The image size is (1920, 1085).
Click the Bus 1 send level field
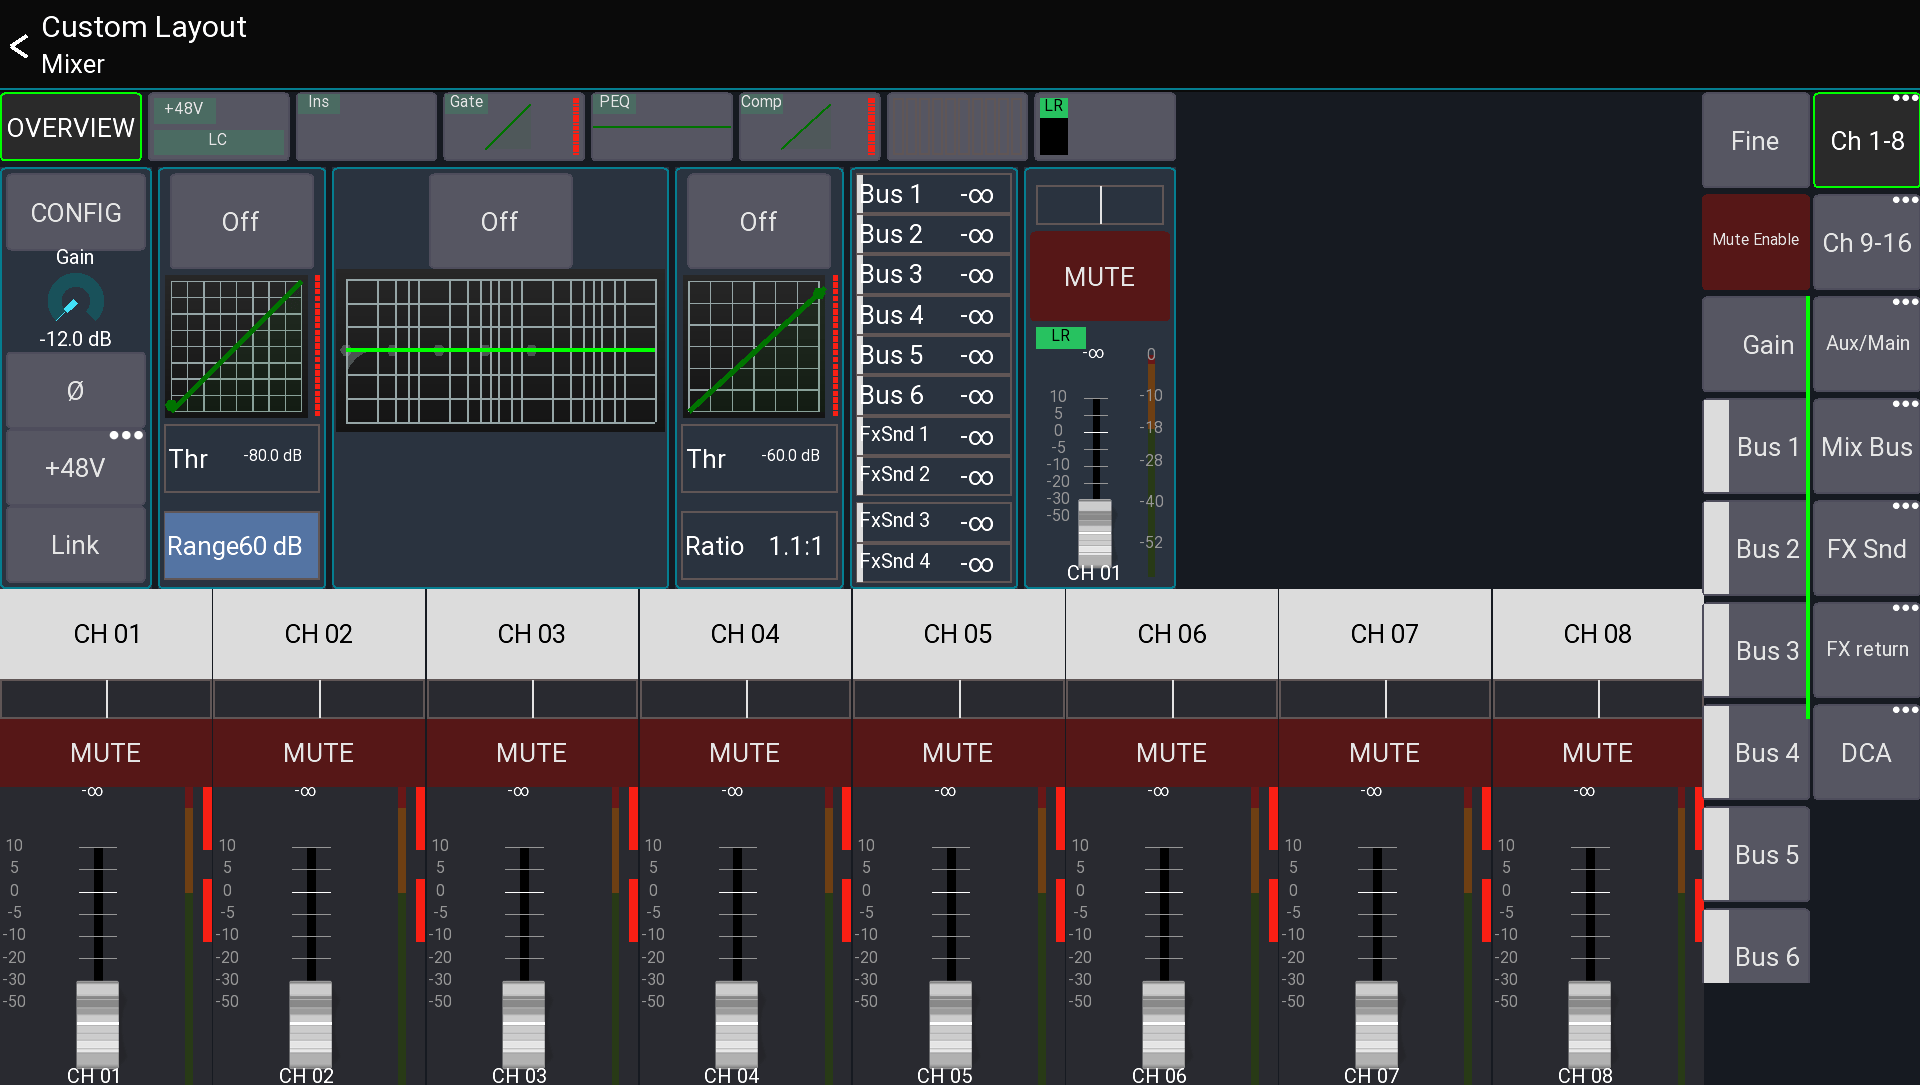point(931,193)
